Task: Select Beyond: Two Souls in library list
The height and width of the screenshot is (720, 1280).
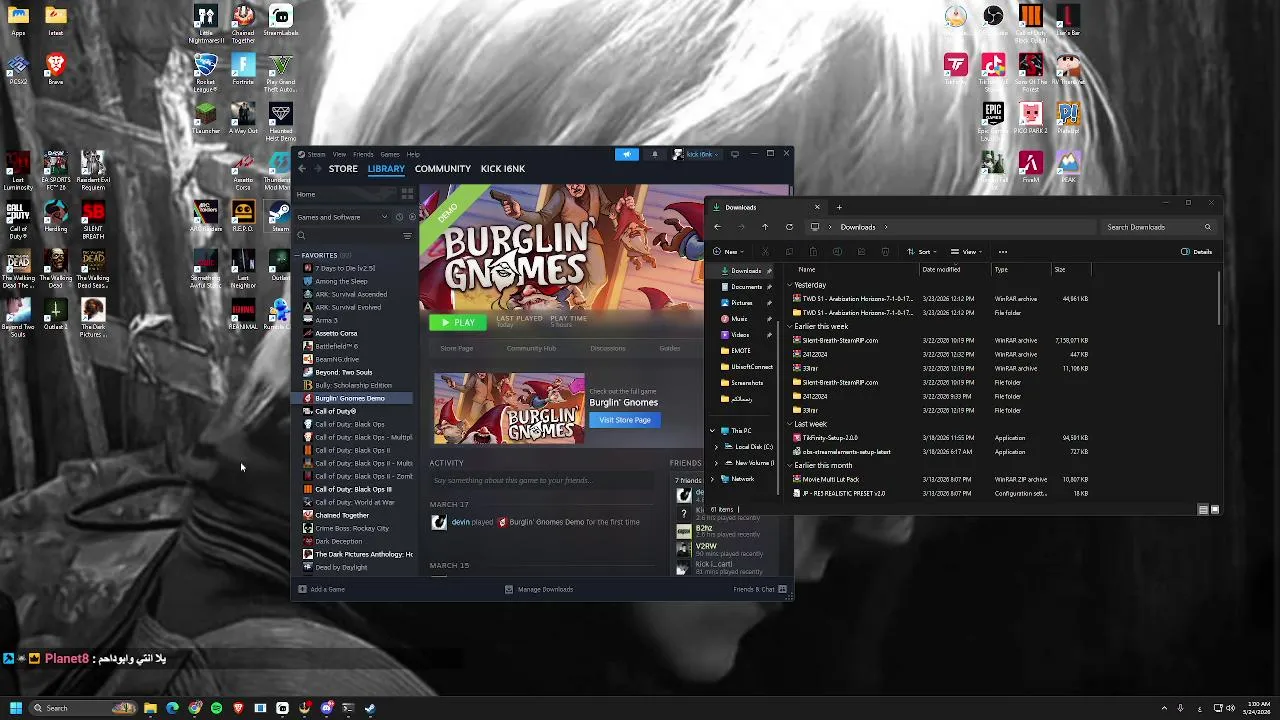Action: tap(343, 372)
